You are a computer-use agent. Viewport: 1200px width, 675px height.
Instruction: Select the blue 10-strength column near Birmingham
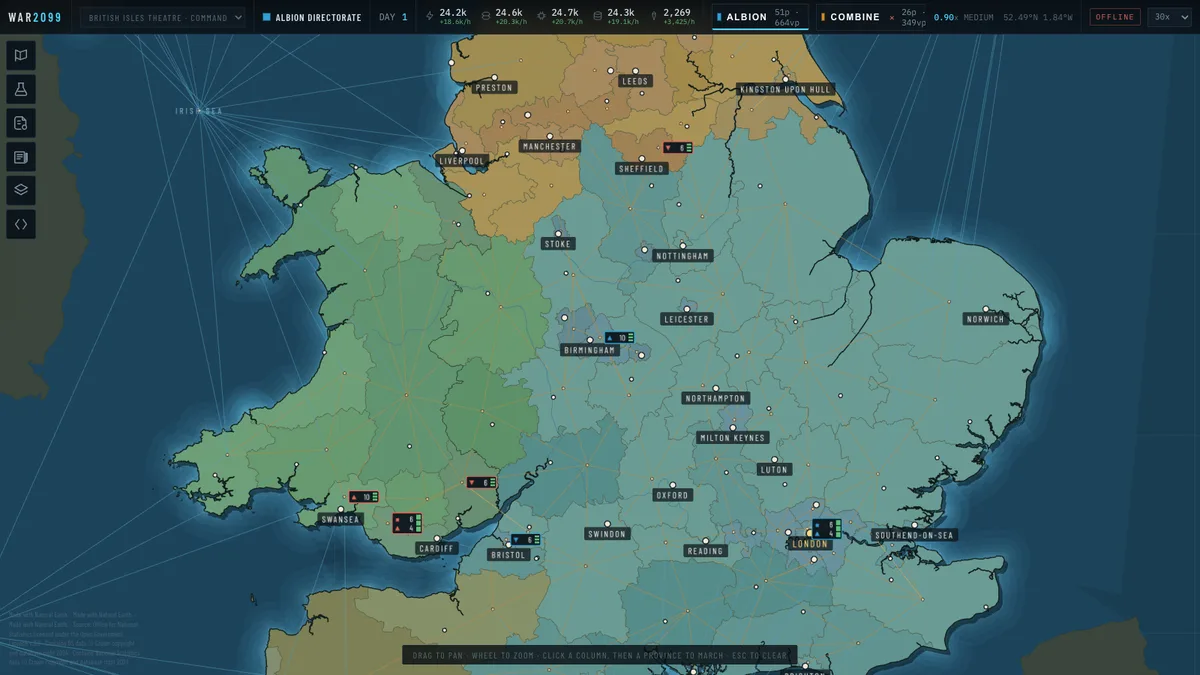(619, 338)
